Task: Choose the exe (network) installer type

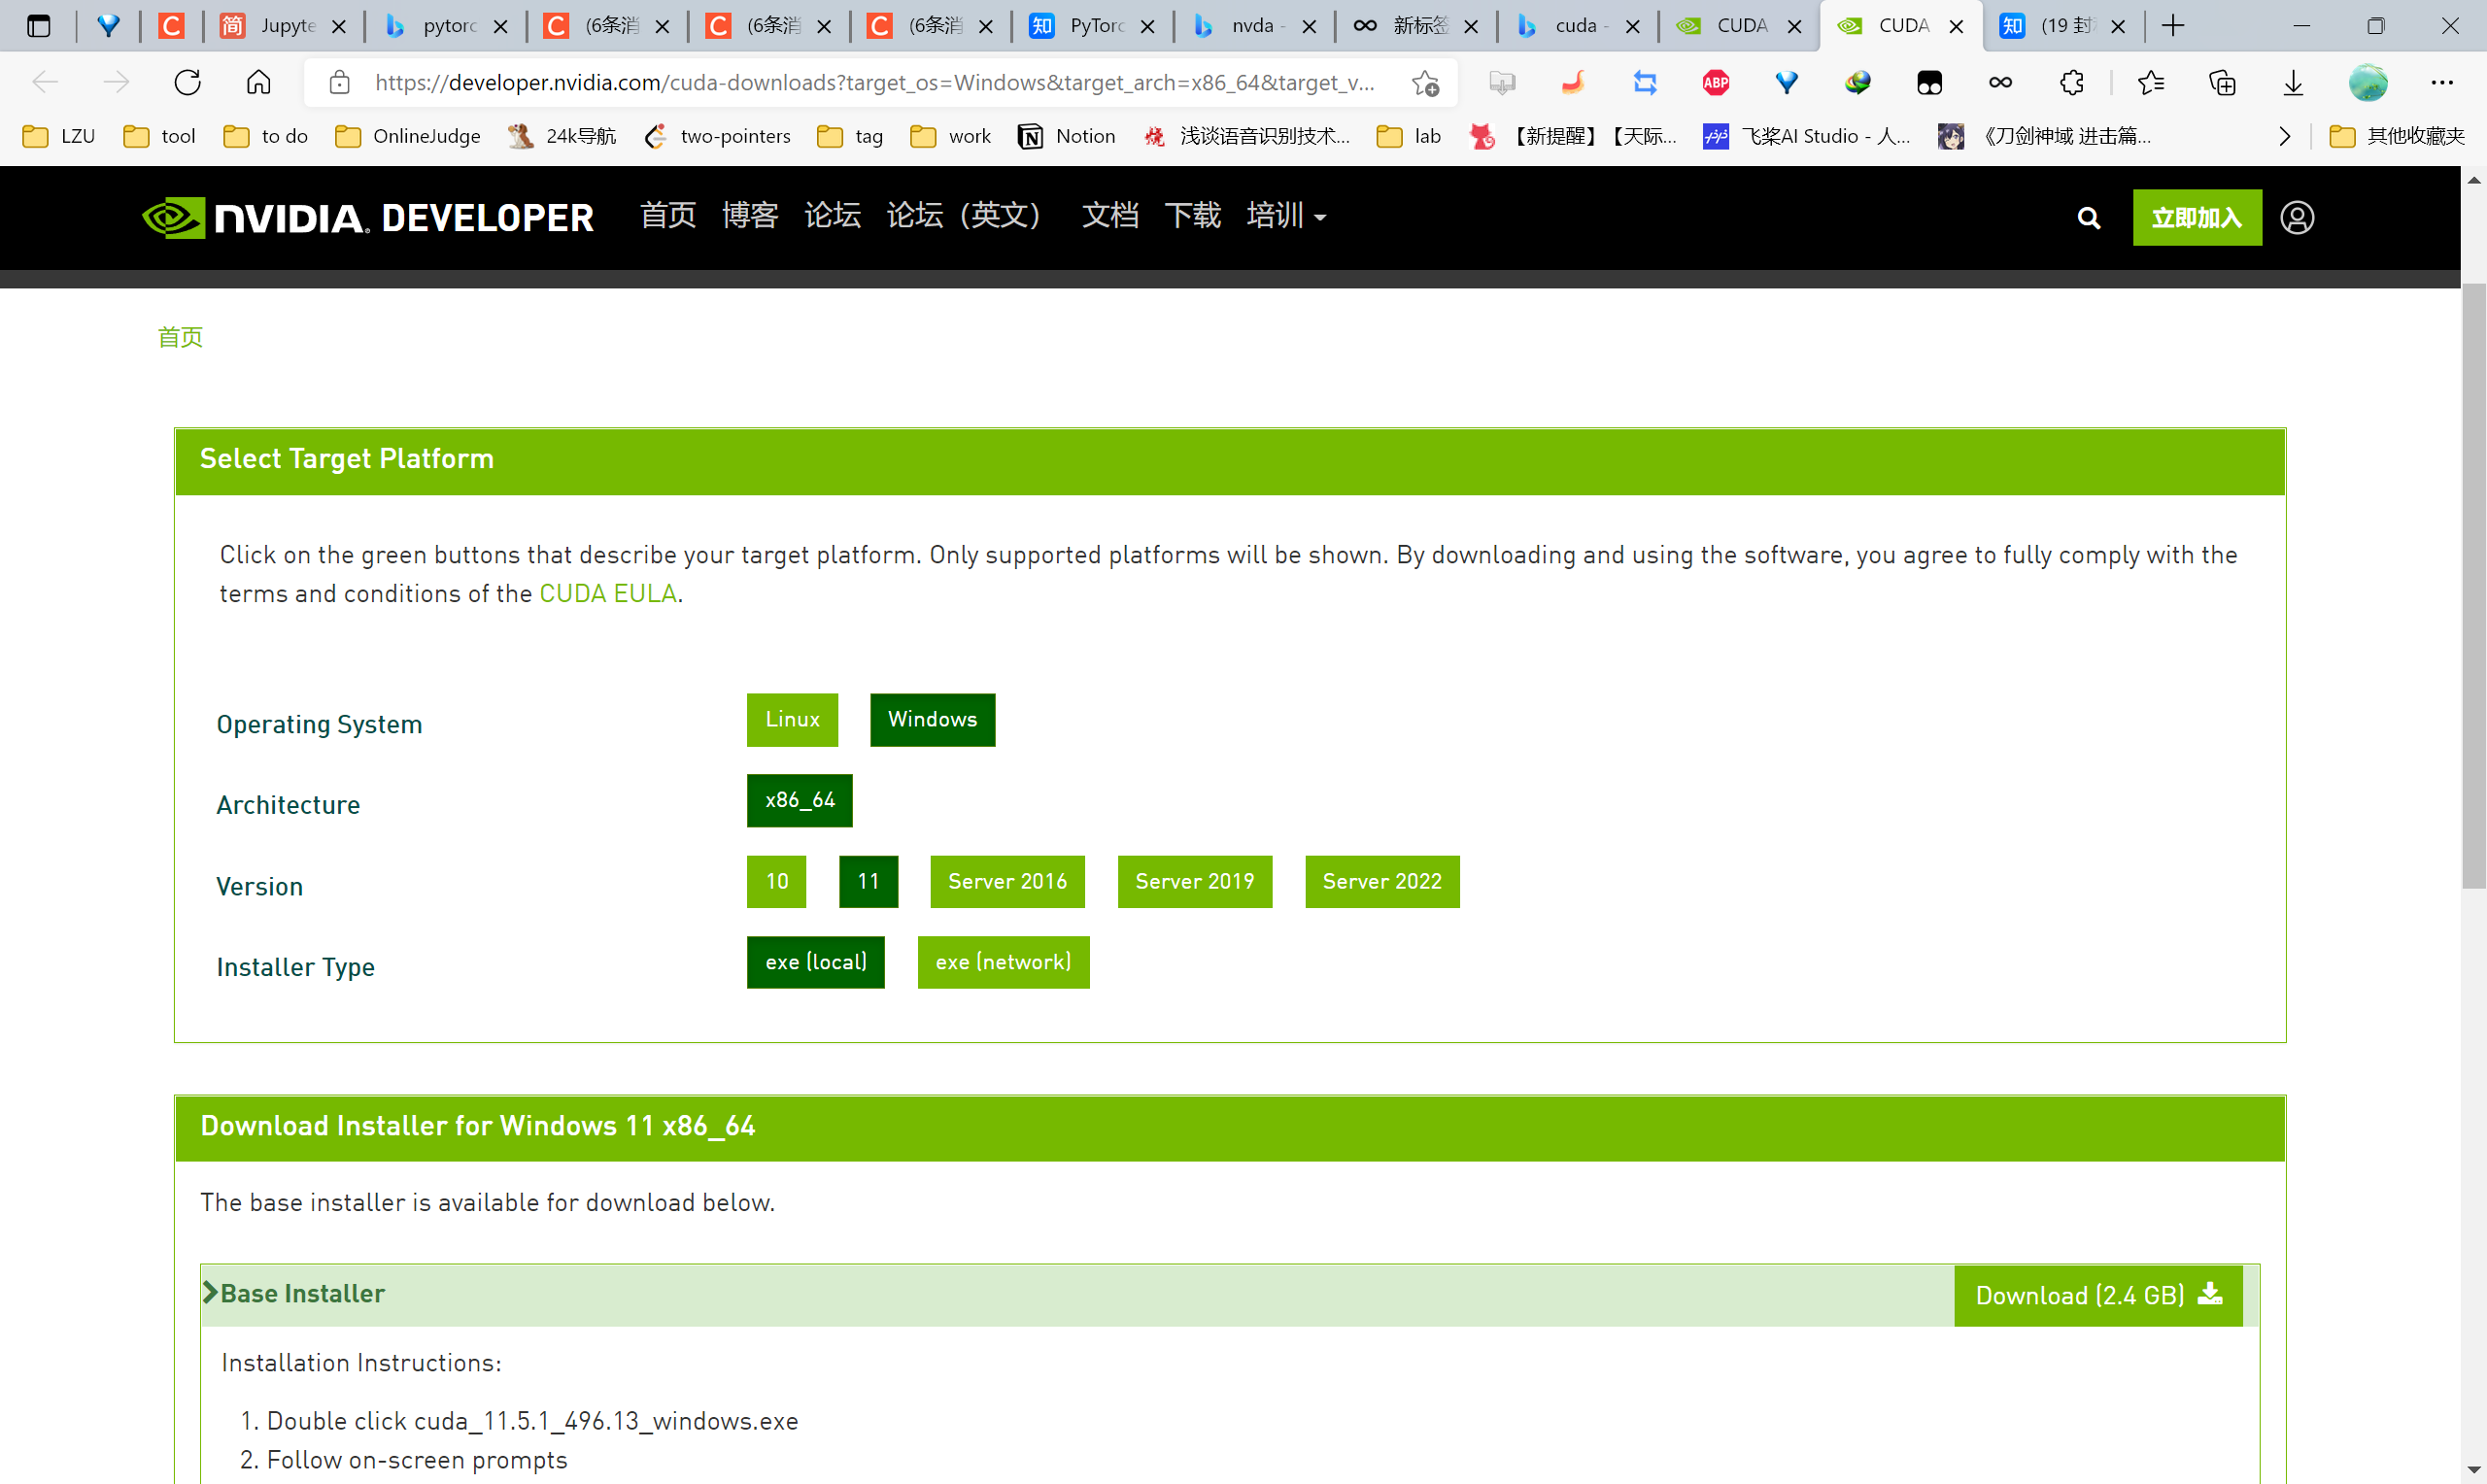Action: click(x=1003, y=962)
